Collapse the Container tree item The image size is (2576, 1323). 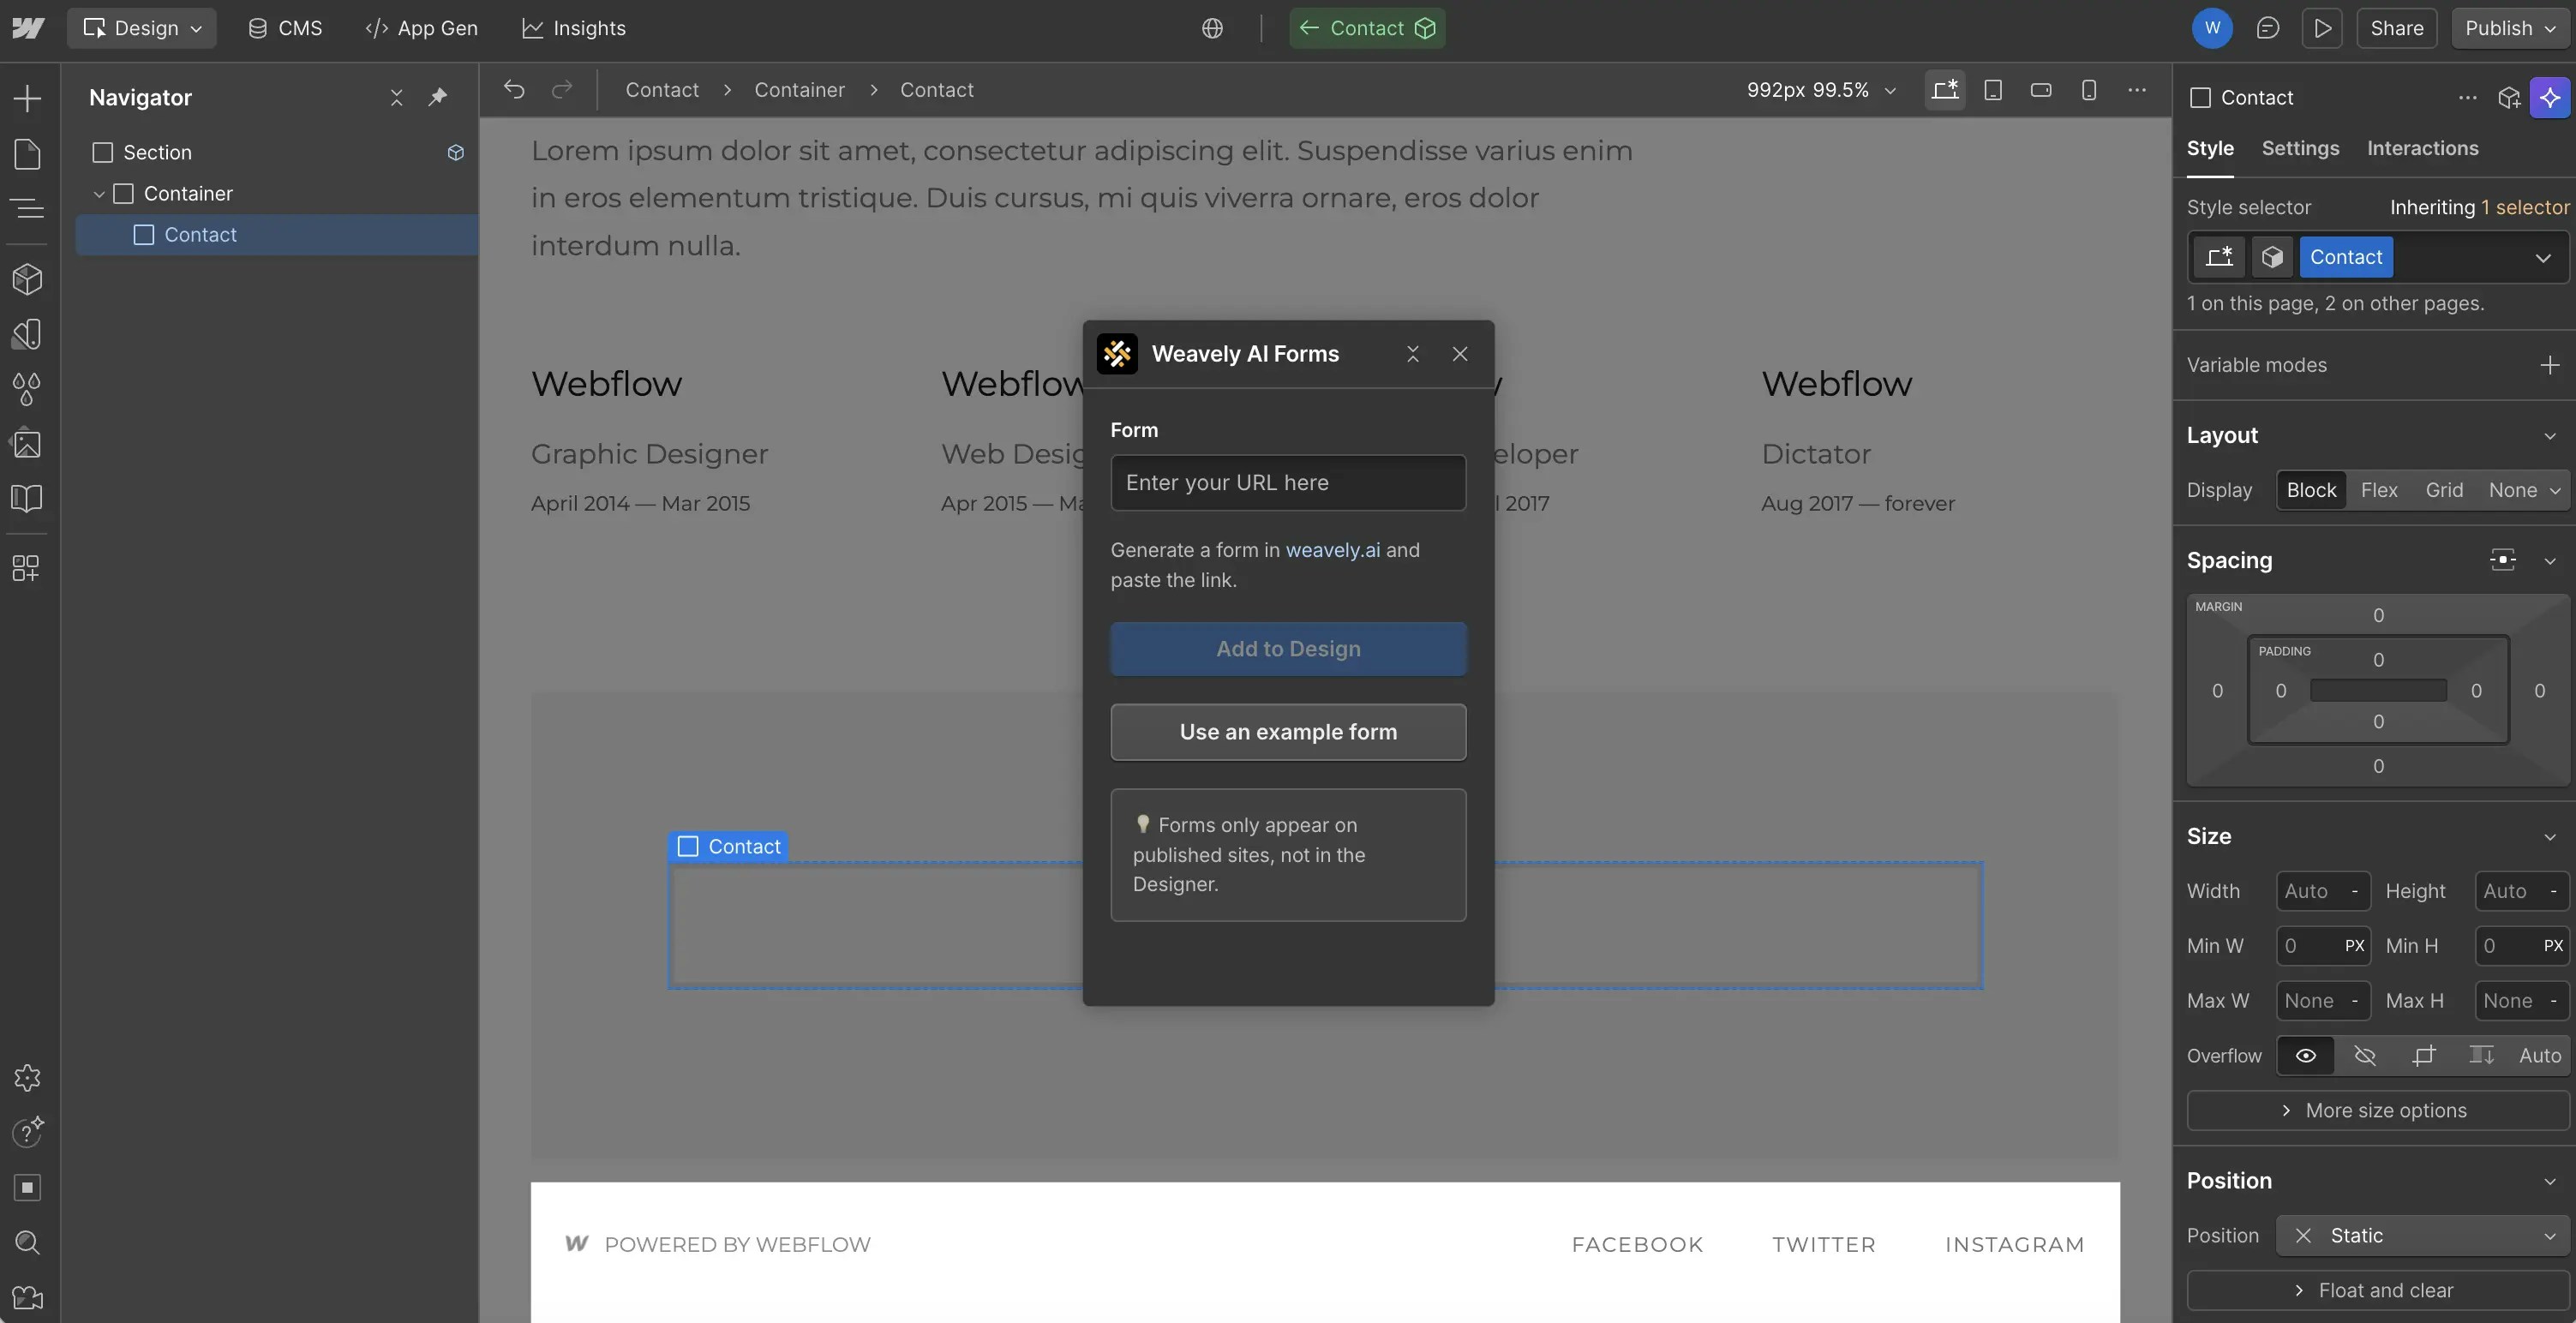point(99,193)
